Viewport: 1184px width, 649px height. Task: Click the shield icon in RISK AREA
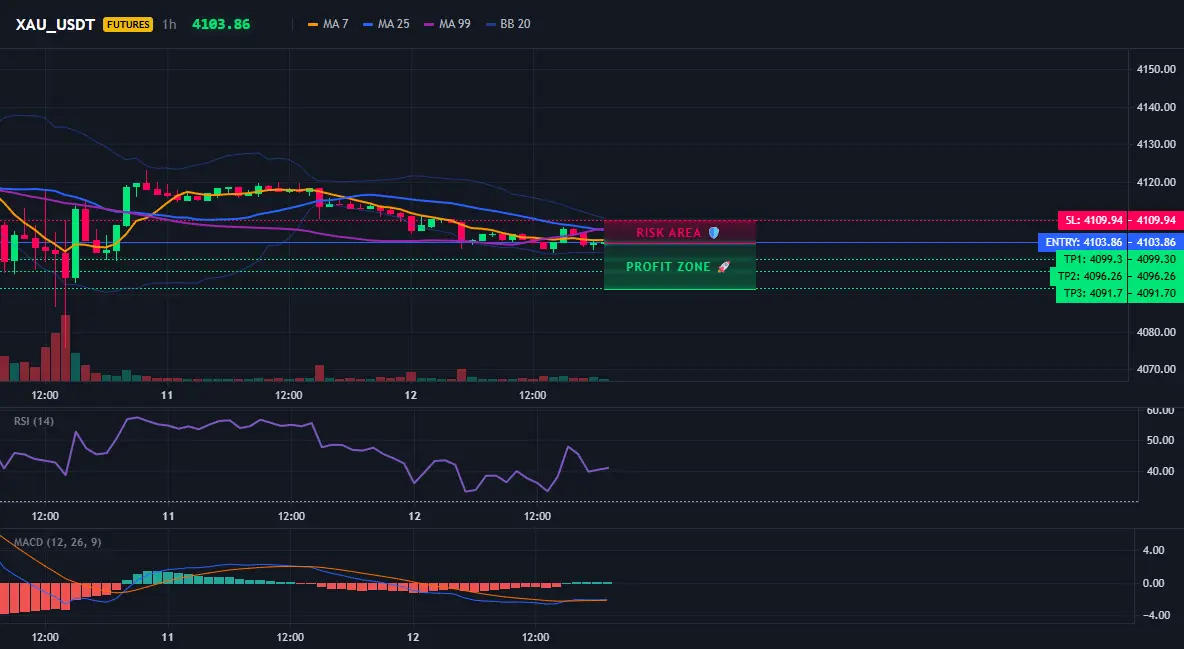[714, 233]
